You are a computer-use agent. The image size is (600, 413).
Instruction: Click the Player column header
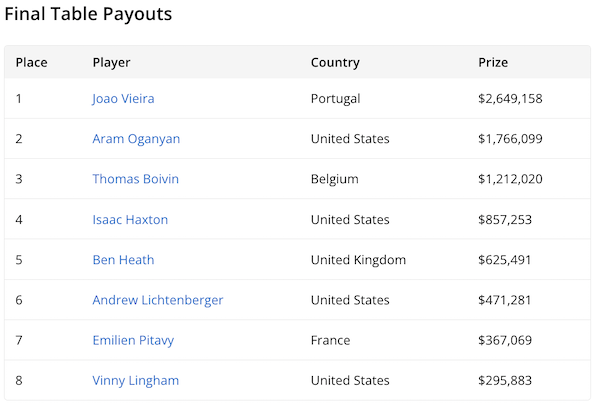(x=111, y=62)
